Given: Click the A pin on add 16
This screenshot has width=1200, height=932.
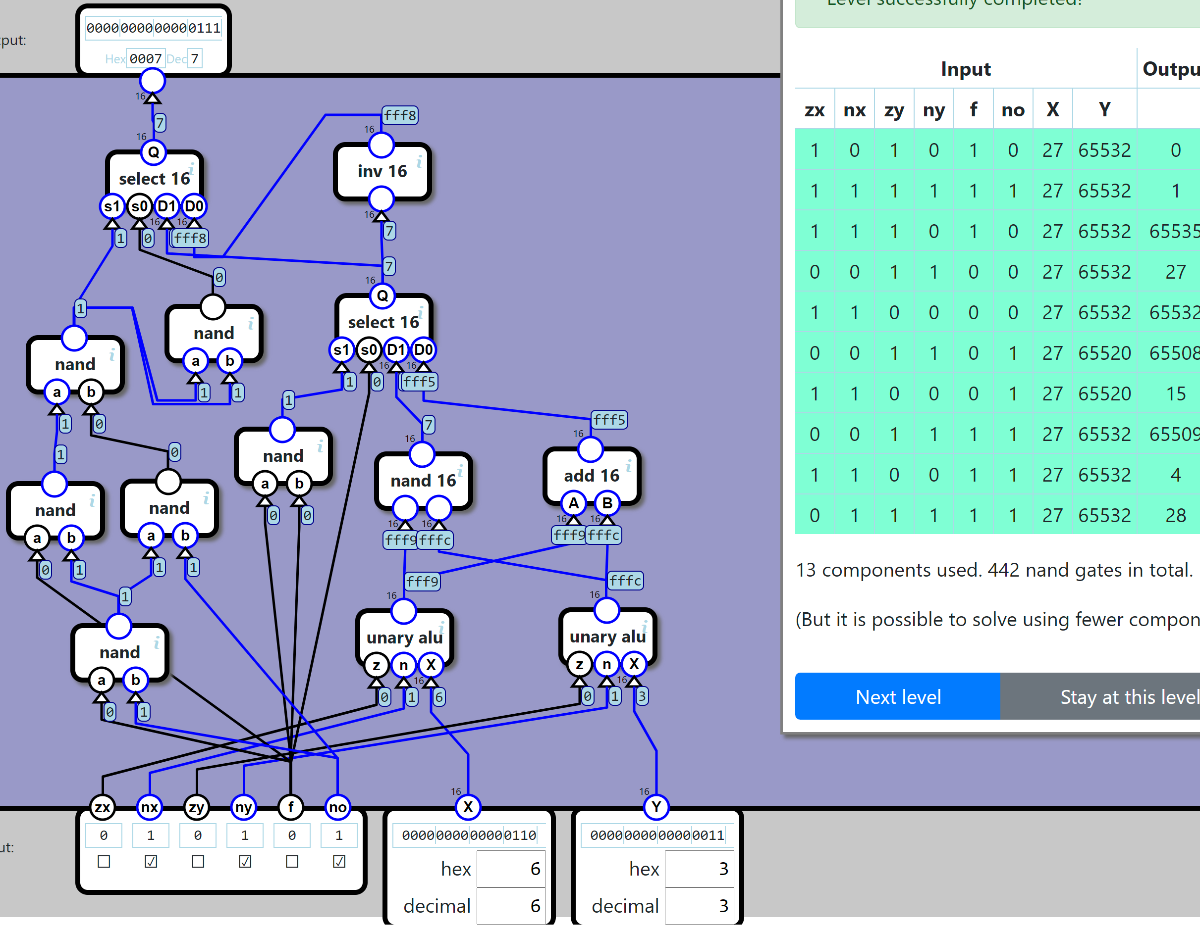Looking at the screenshot, I should [574, 503].
